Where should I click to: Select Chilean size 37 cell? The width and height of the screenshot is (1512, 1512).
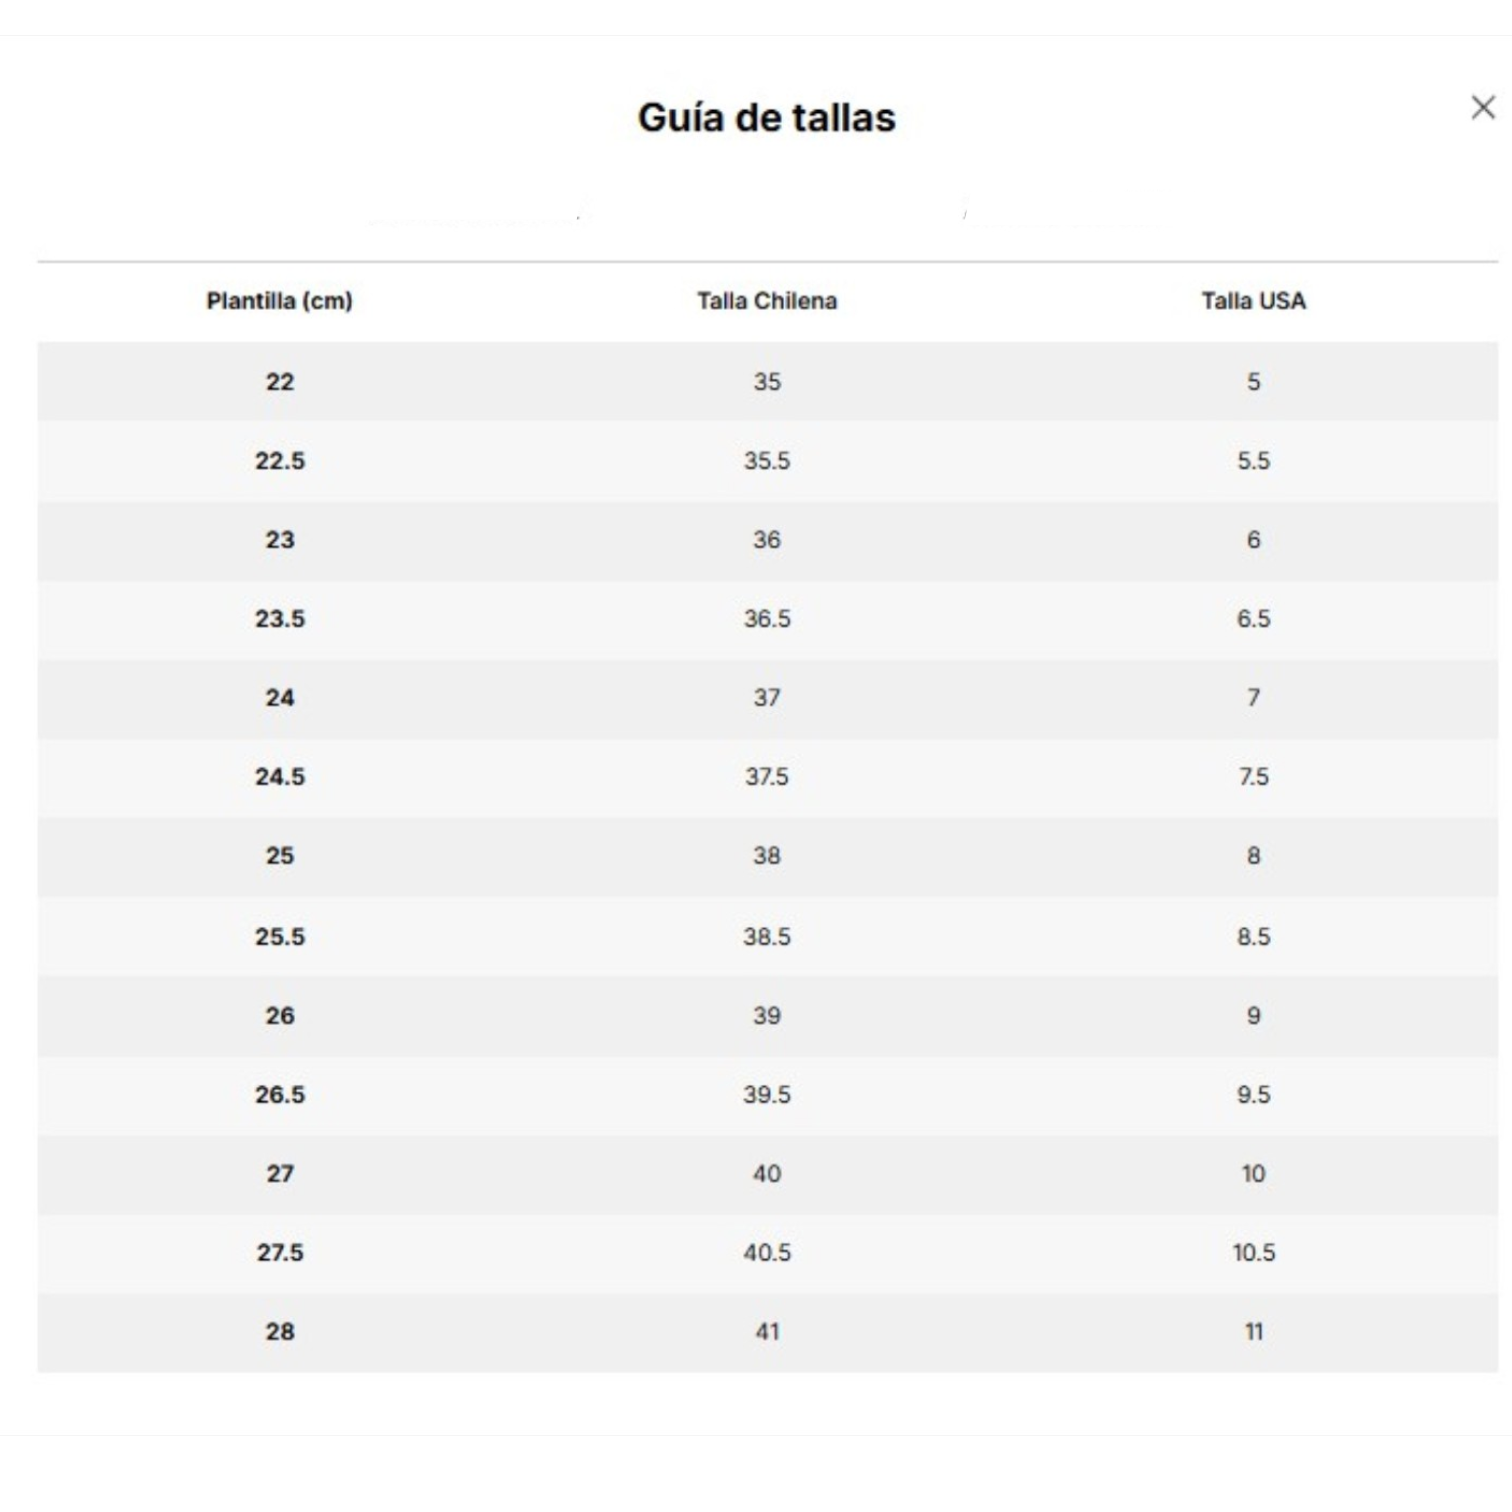[x=766, y=698]
